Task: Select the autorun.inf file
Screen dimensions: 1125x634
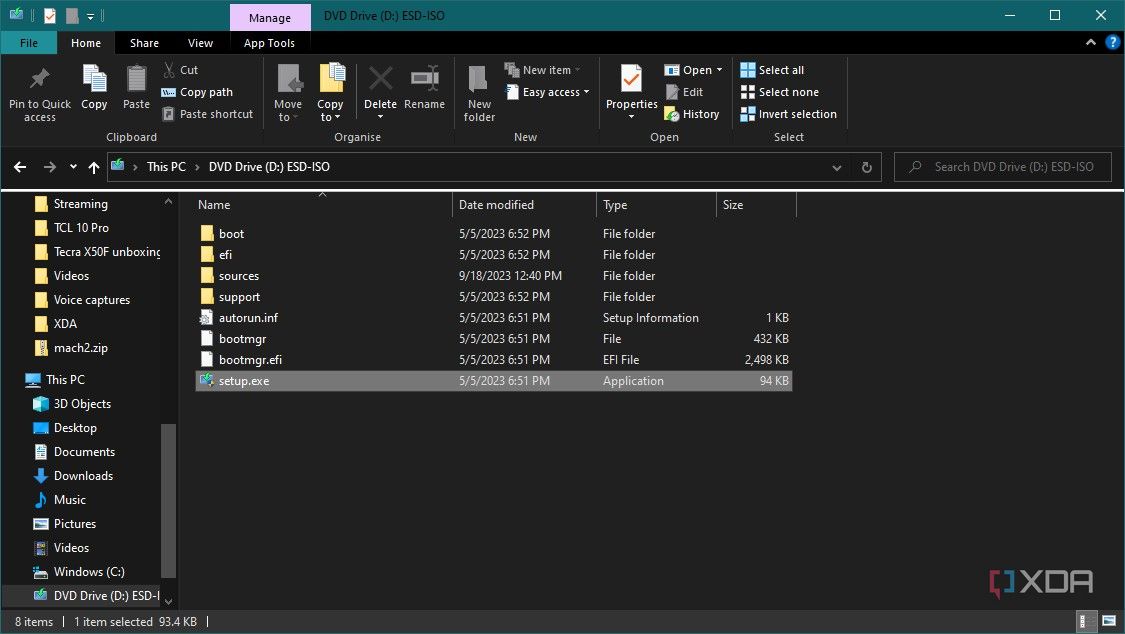Action: point(494,318)
